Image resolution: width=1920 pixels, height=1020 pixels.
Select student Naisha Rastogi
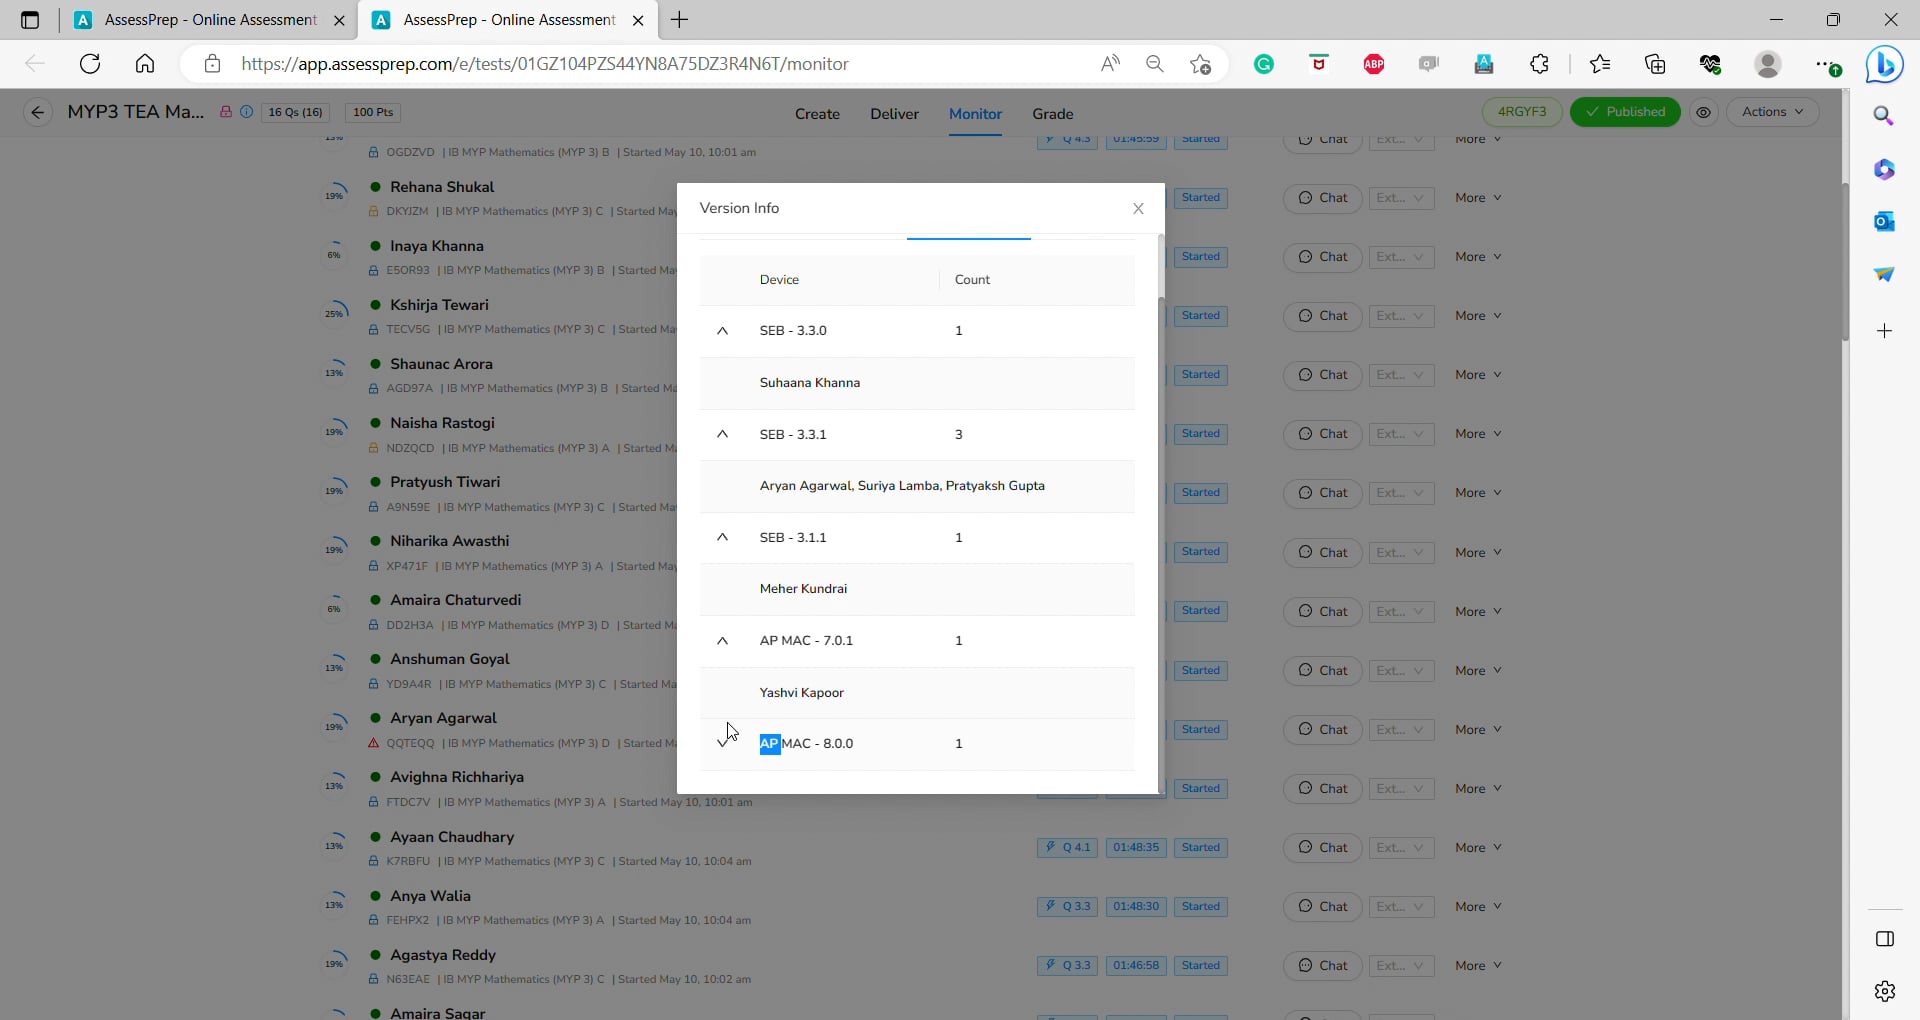click(442, 423)
